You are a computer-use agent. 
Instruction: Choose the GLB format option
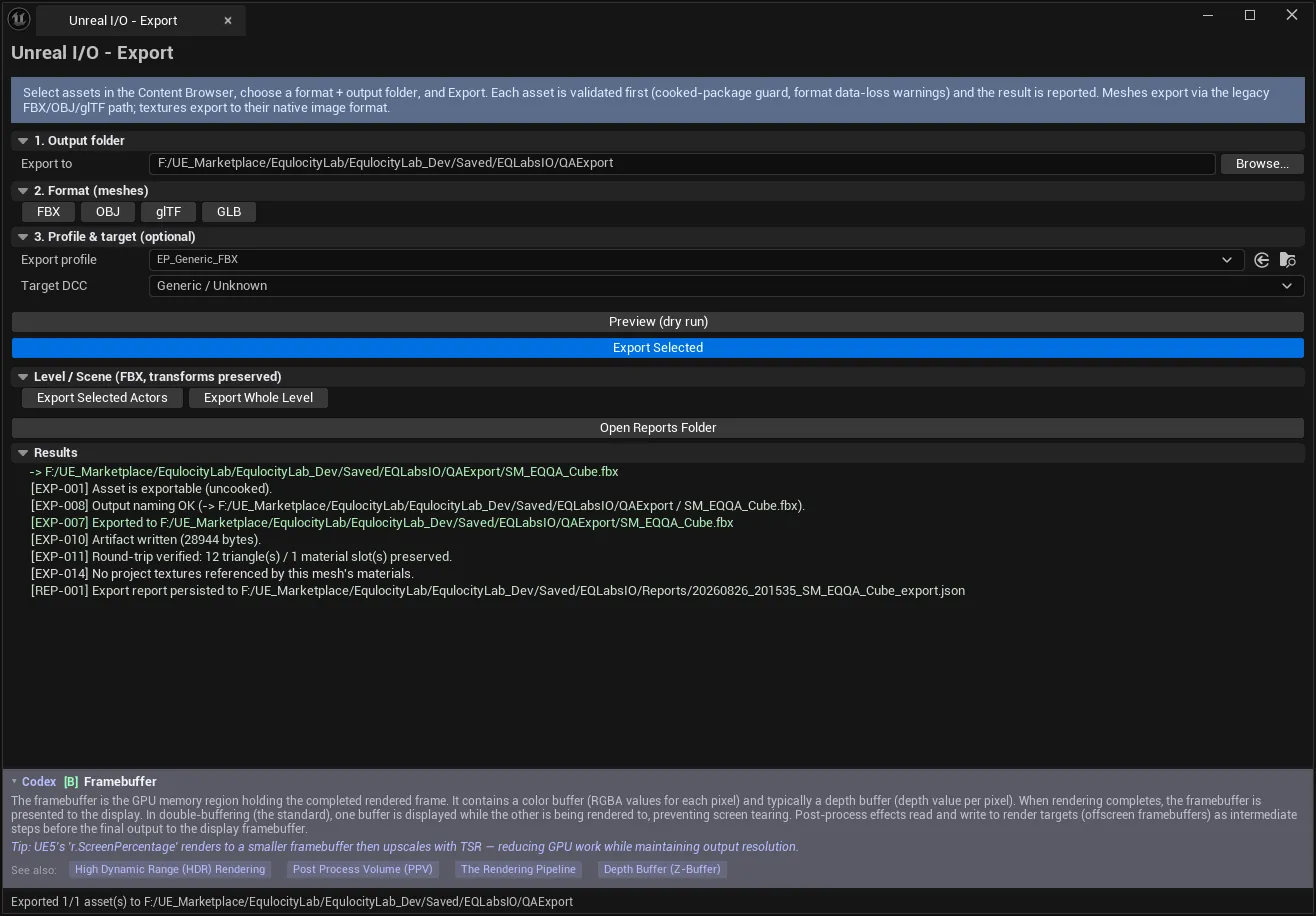[x=229, y=212]
